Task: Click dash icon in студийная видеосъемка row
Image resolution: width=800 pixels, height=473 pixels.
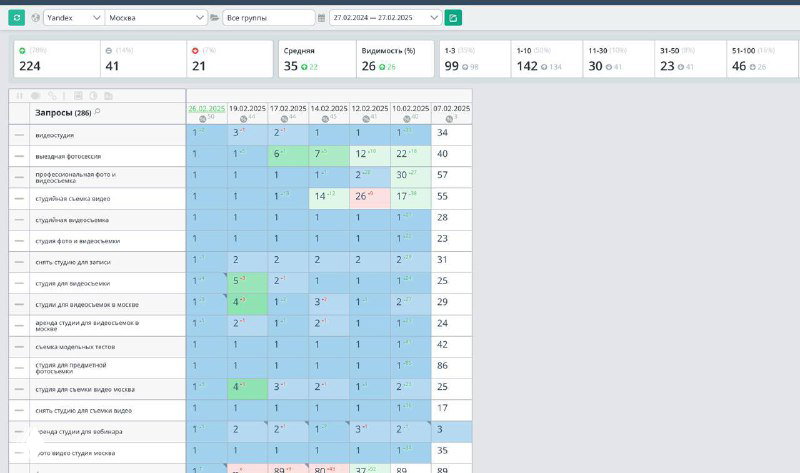Action: click(19, 220)
